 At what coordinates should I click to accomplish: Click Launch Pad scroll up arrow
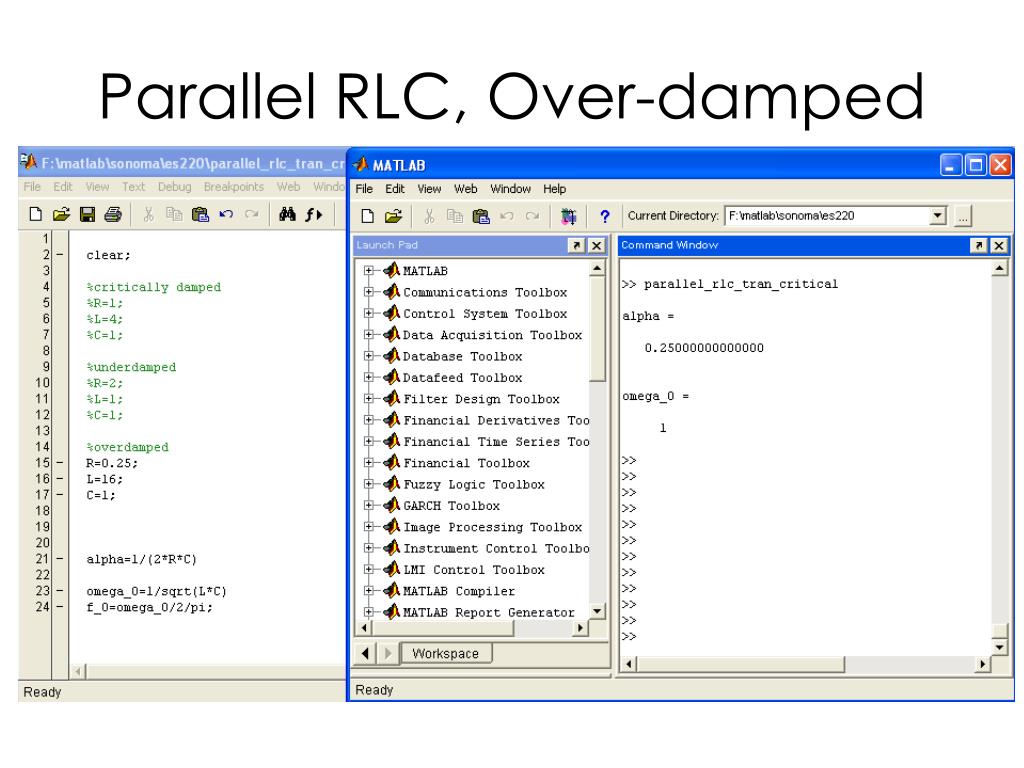[597, 268]
